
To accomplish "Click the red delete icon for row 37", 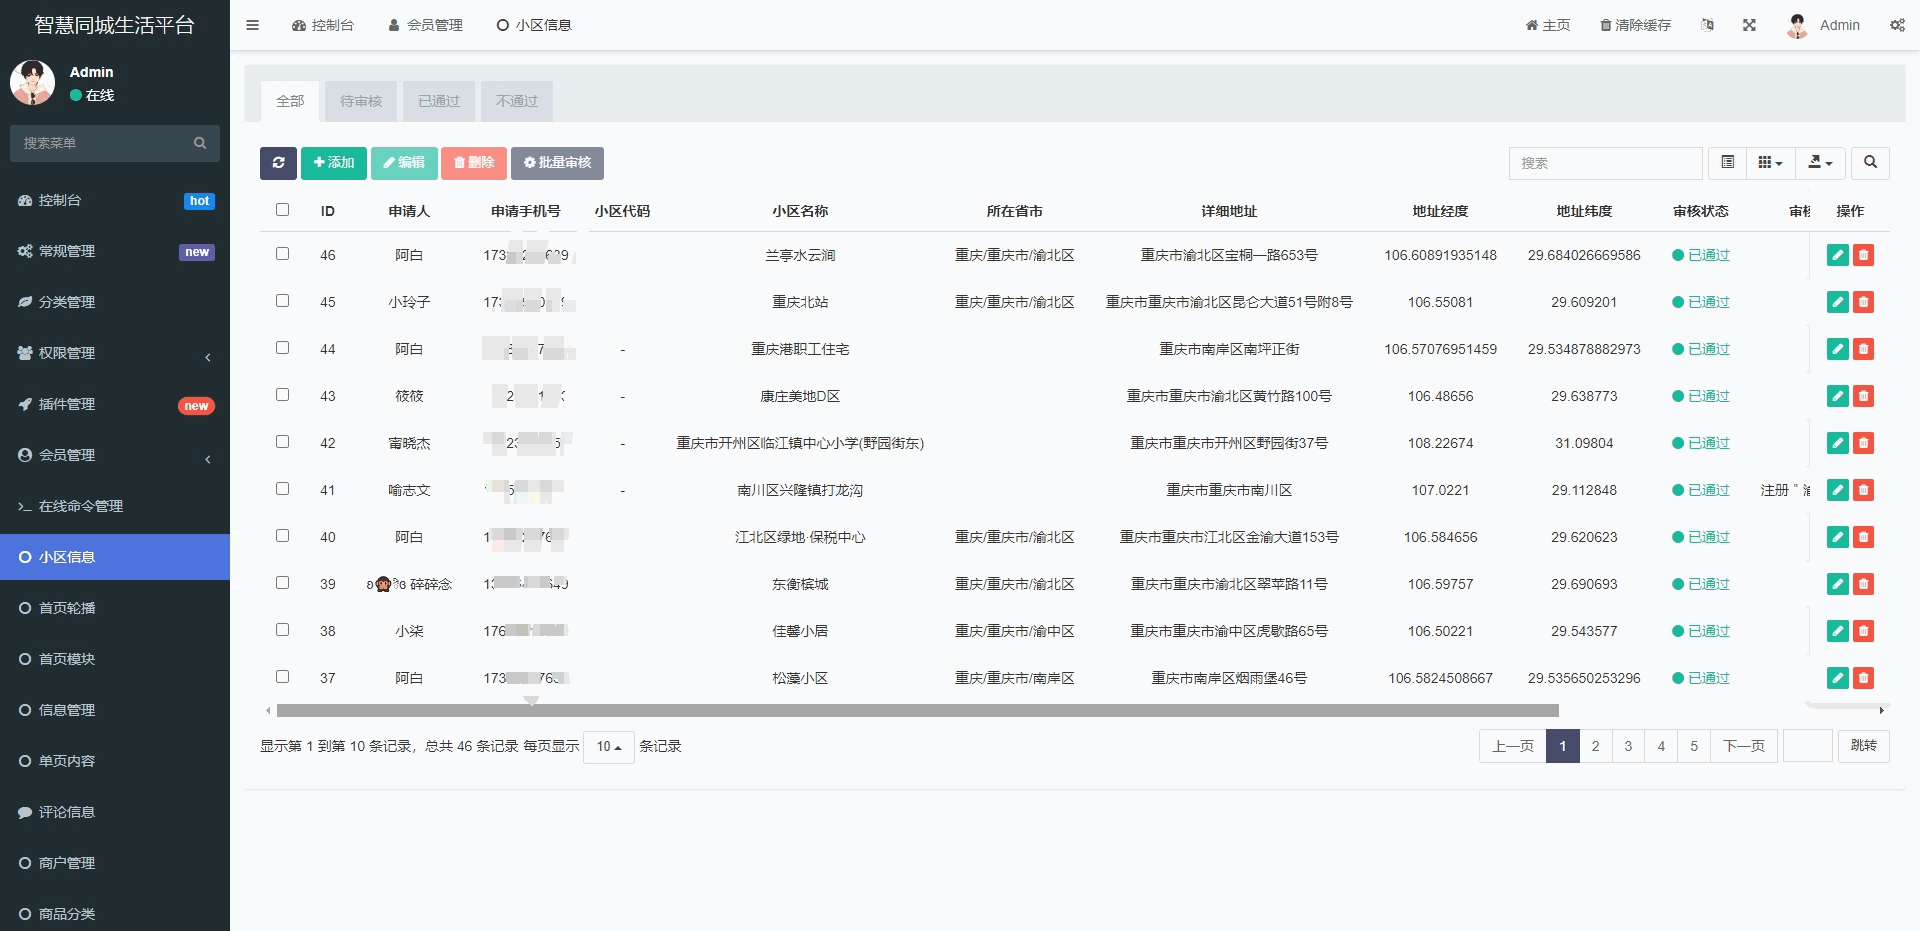I will (1863, 678).
